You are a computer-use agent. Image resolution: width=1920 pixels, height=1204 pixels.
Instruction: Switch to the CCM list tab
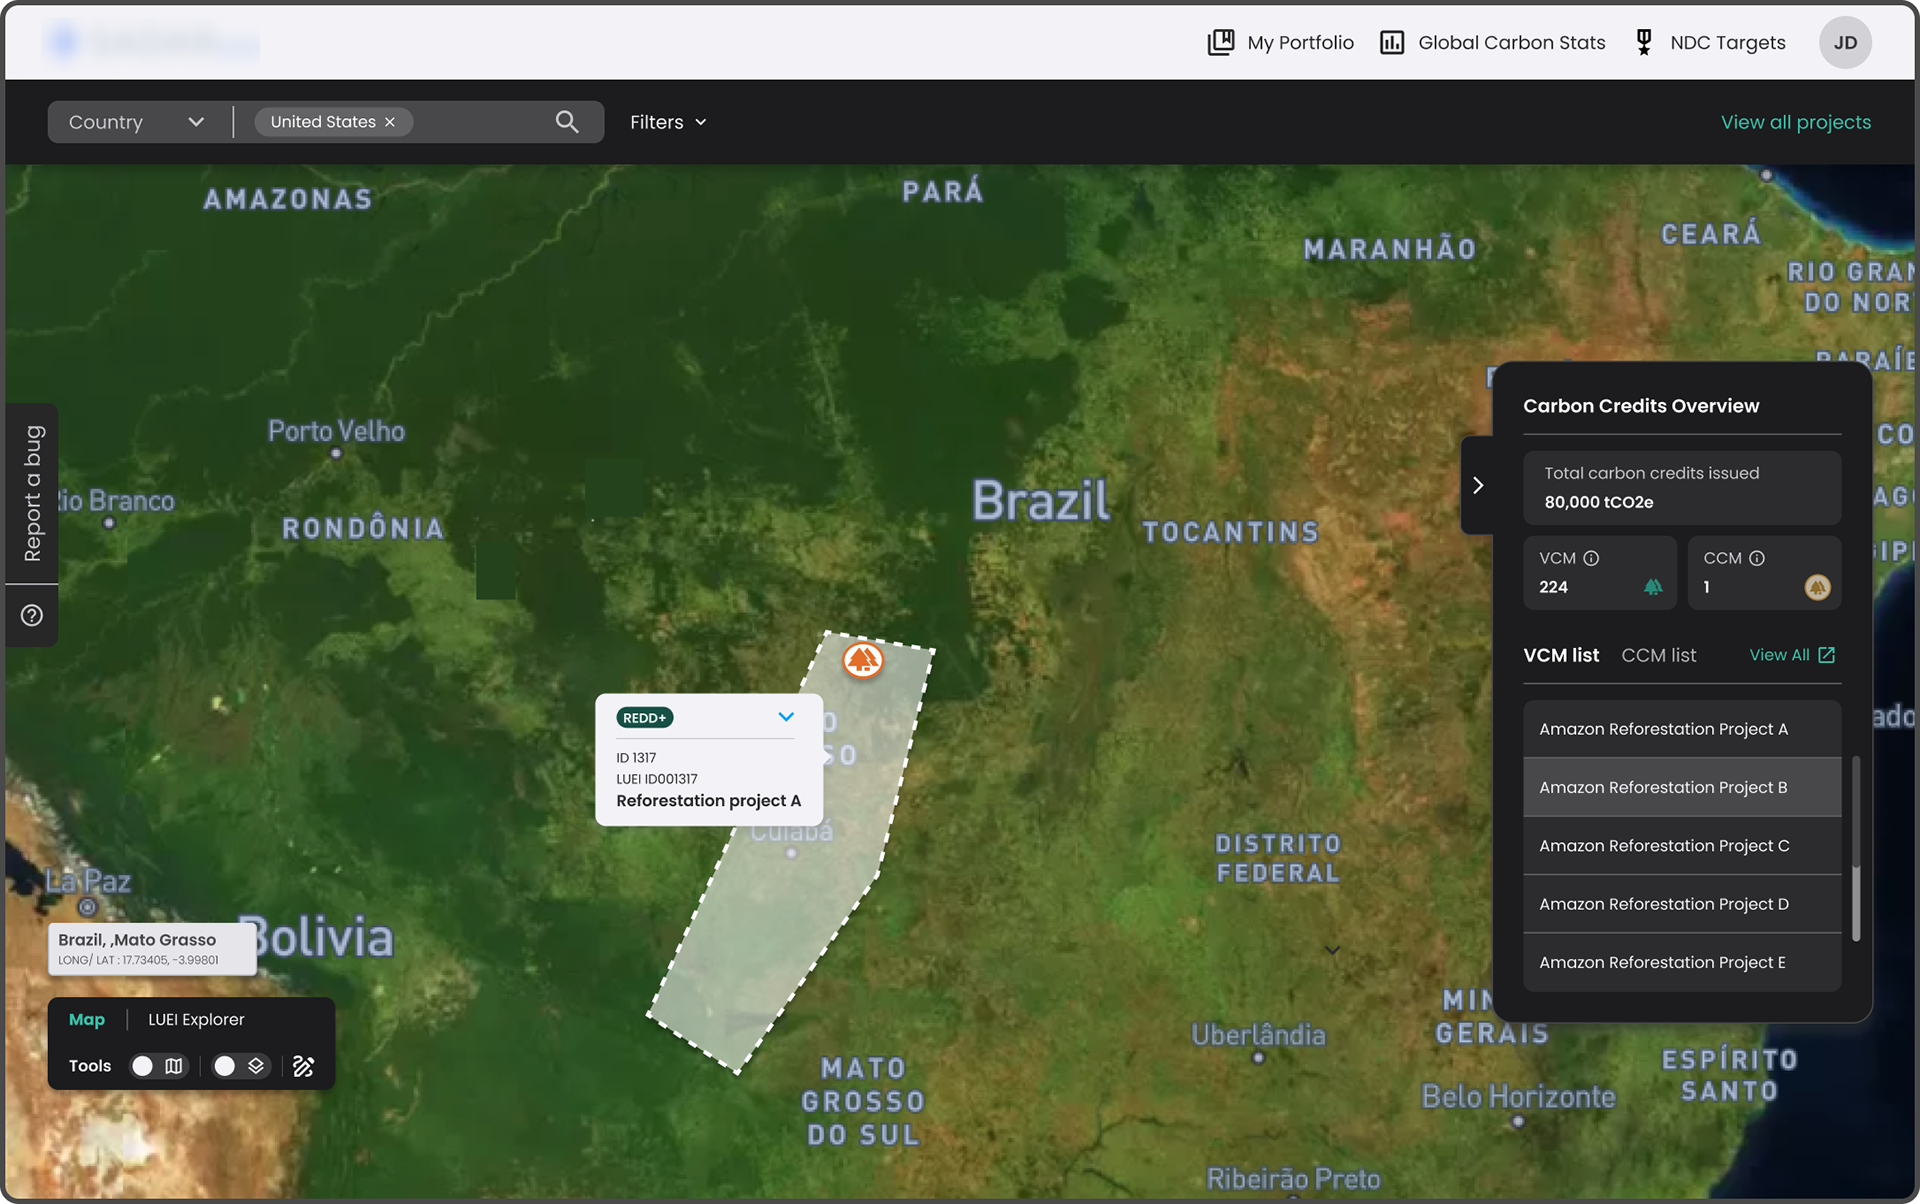click(x=1658, y=655)
